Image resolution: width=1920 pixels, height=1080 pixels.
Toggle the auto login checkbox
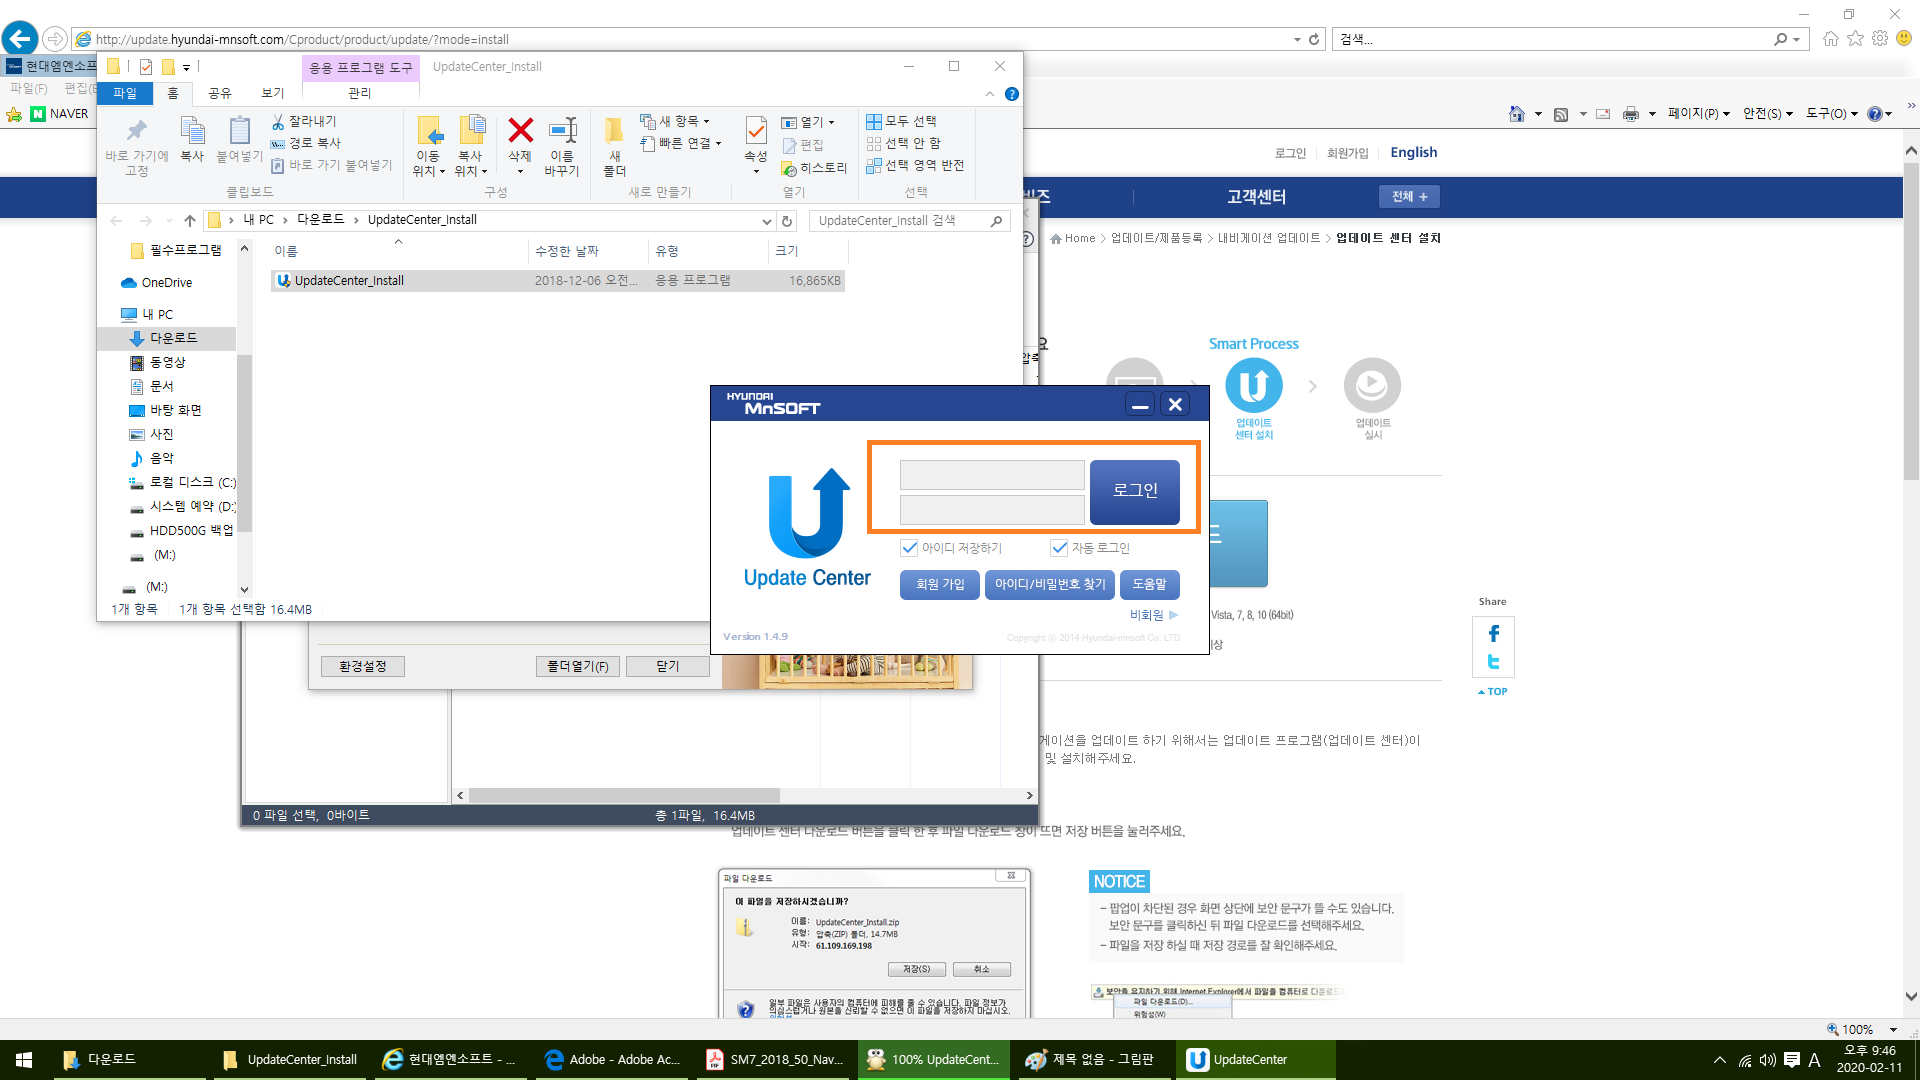pyautogui.click(x=1059, y=548)
